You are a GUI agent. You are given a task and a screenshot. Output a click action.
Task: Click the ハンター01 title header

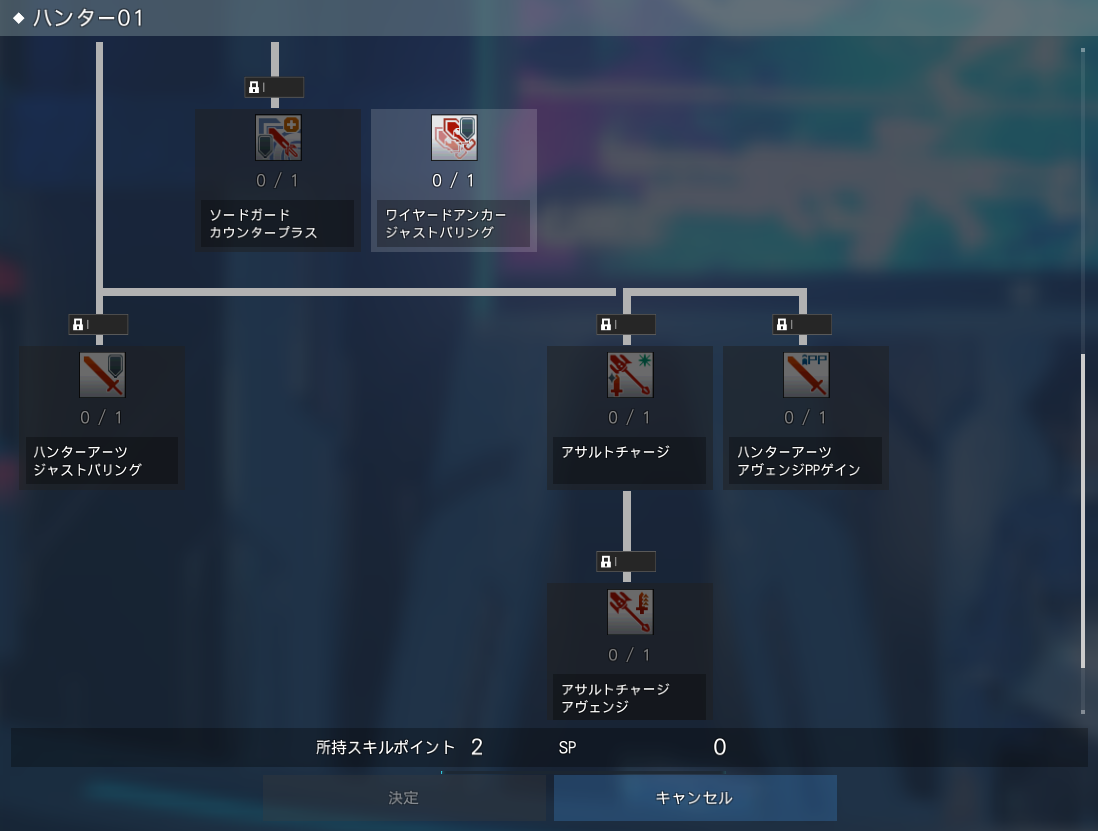click(88, 18)
